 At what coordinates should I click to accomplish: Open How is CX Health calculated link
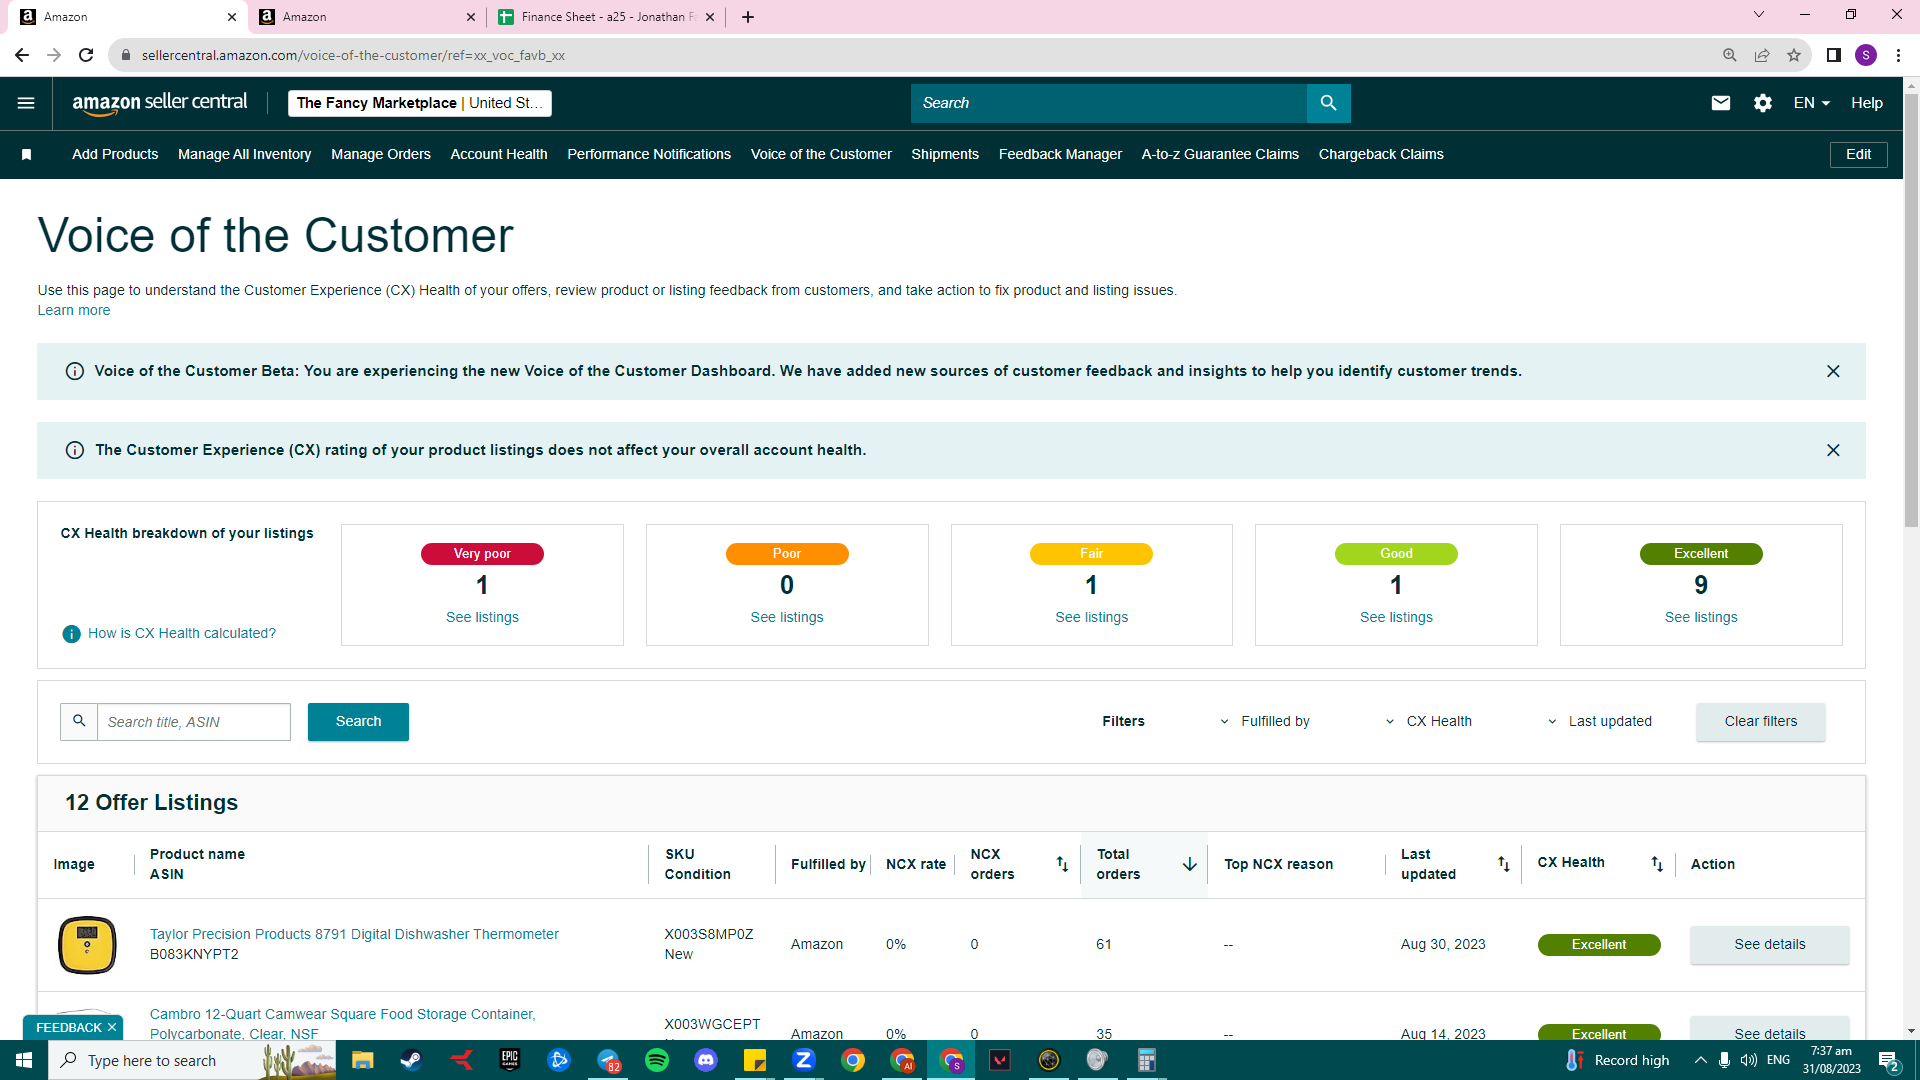(x=182, y=634)
